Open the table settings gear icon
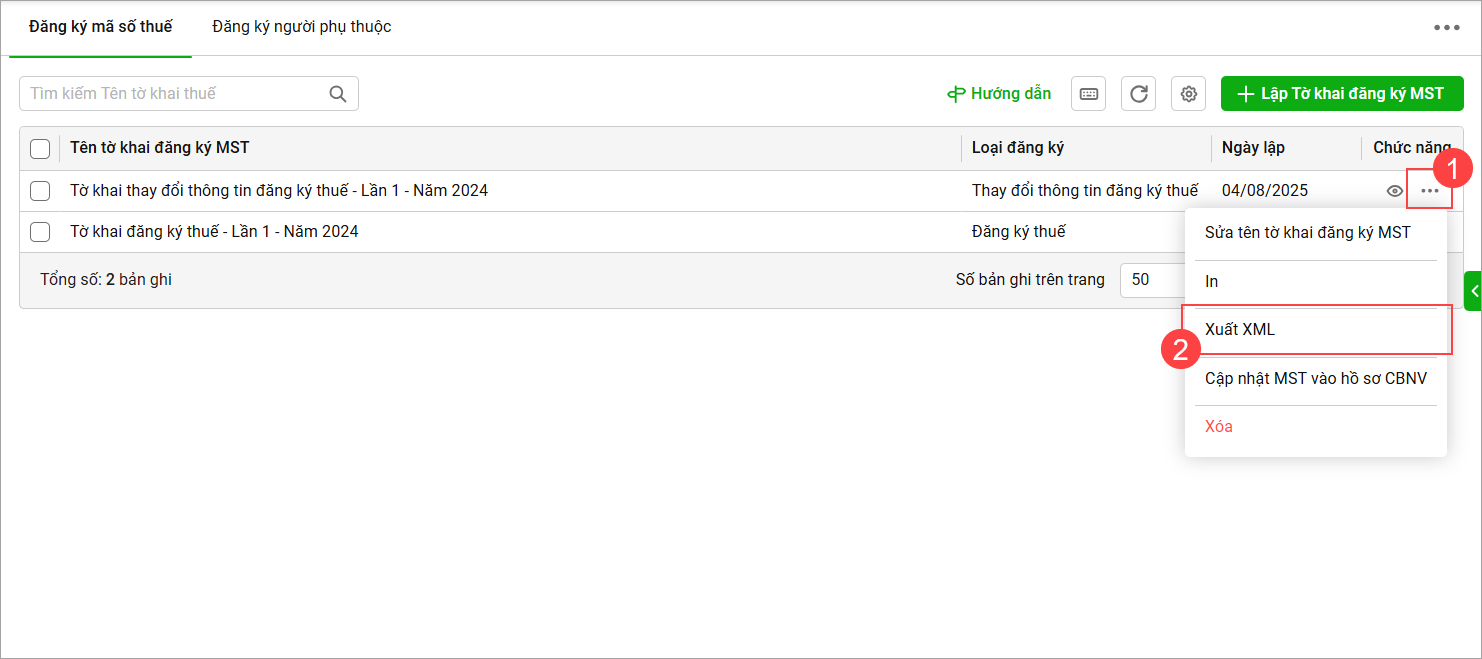The width and height of the screenshot is (1482, 659). (1188, 94)
